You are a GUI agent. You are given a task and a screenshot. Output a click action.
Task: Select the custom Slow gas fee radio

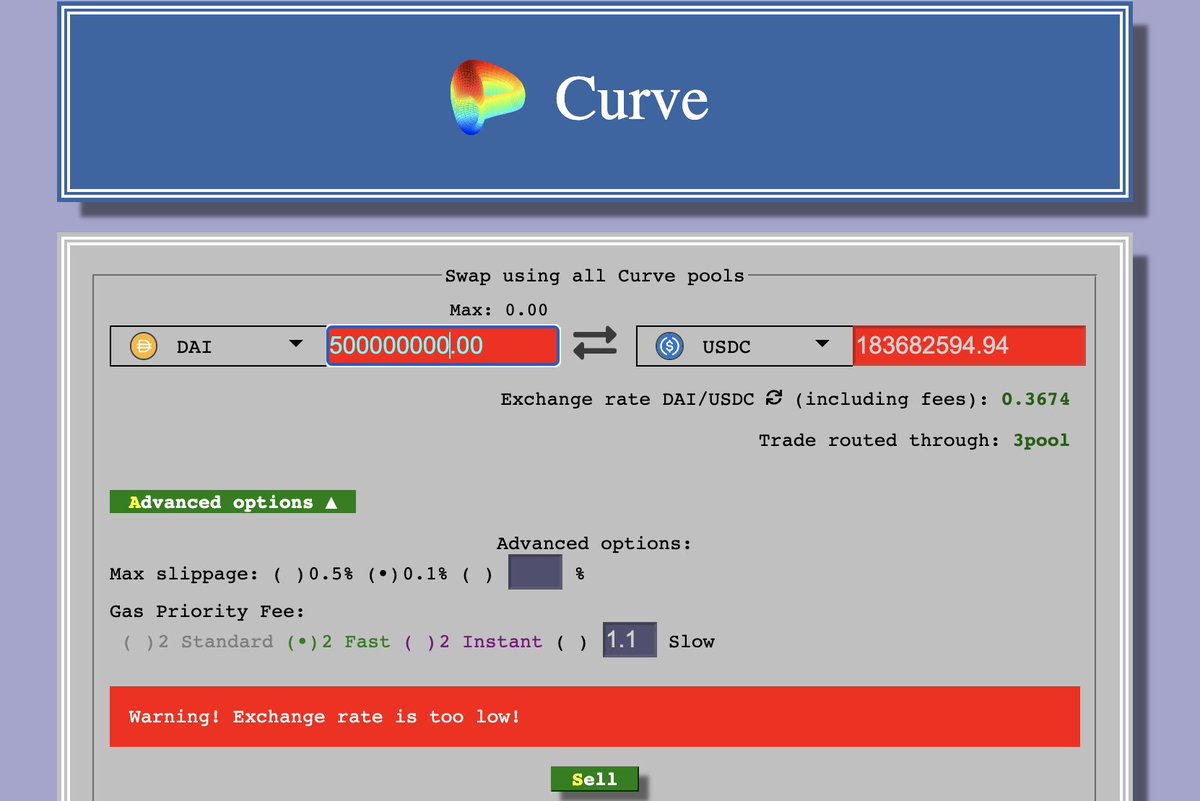571,641
